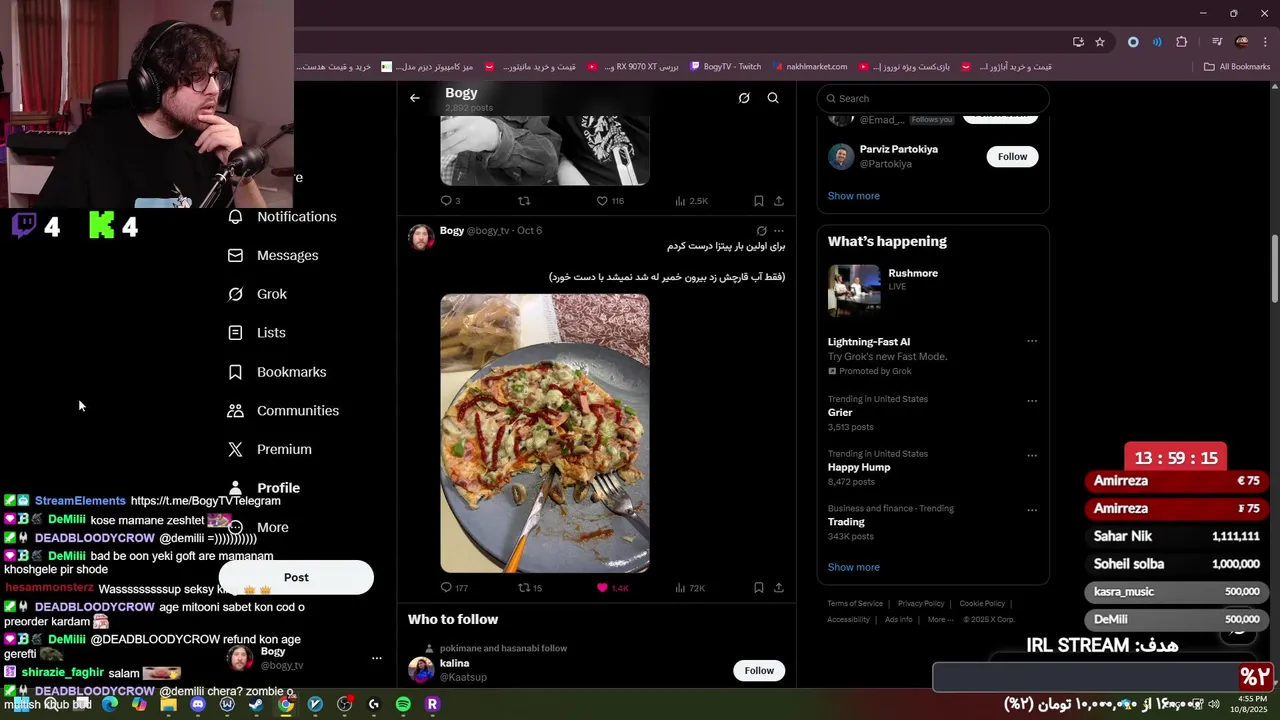The image size is (1280, 720).
Task: Click Bogy avatar on pizza post
Action: 421,237
